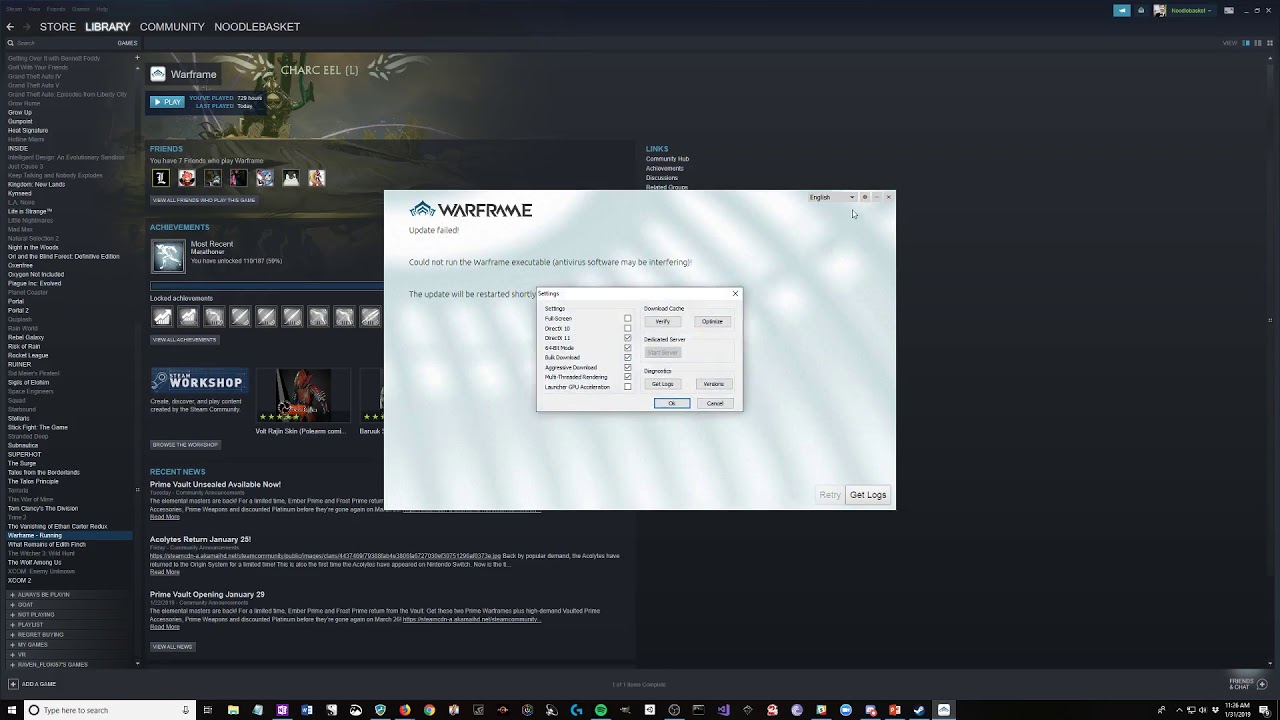Uncheck the Bulk Download checkbox
1280x720 pixels.
pos(628,357)
